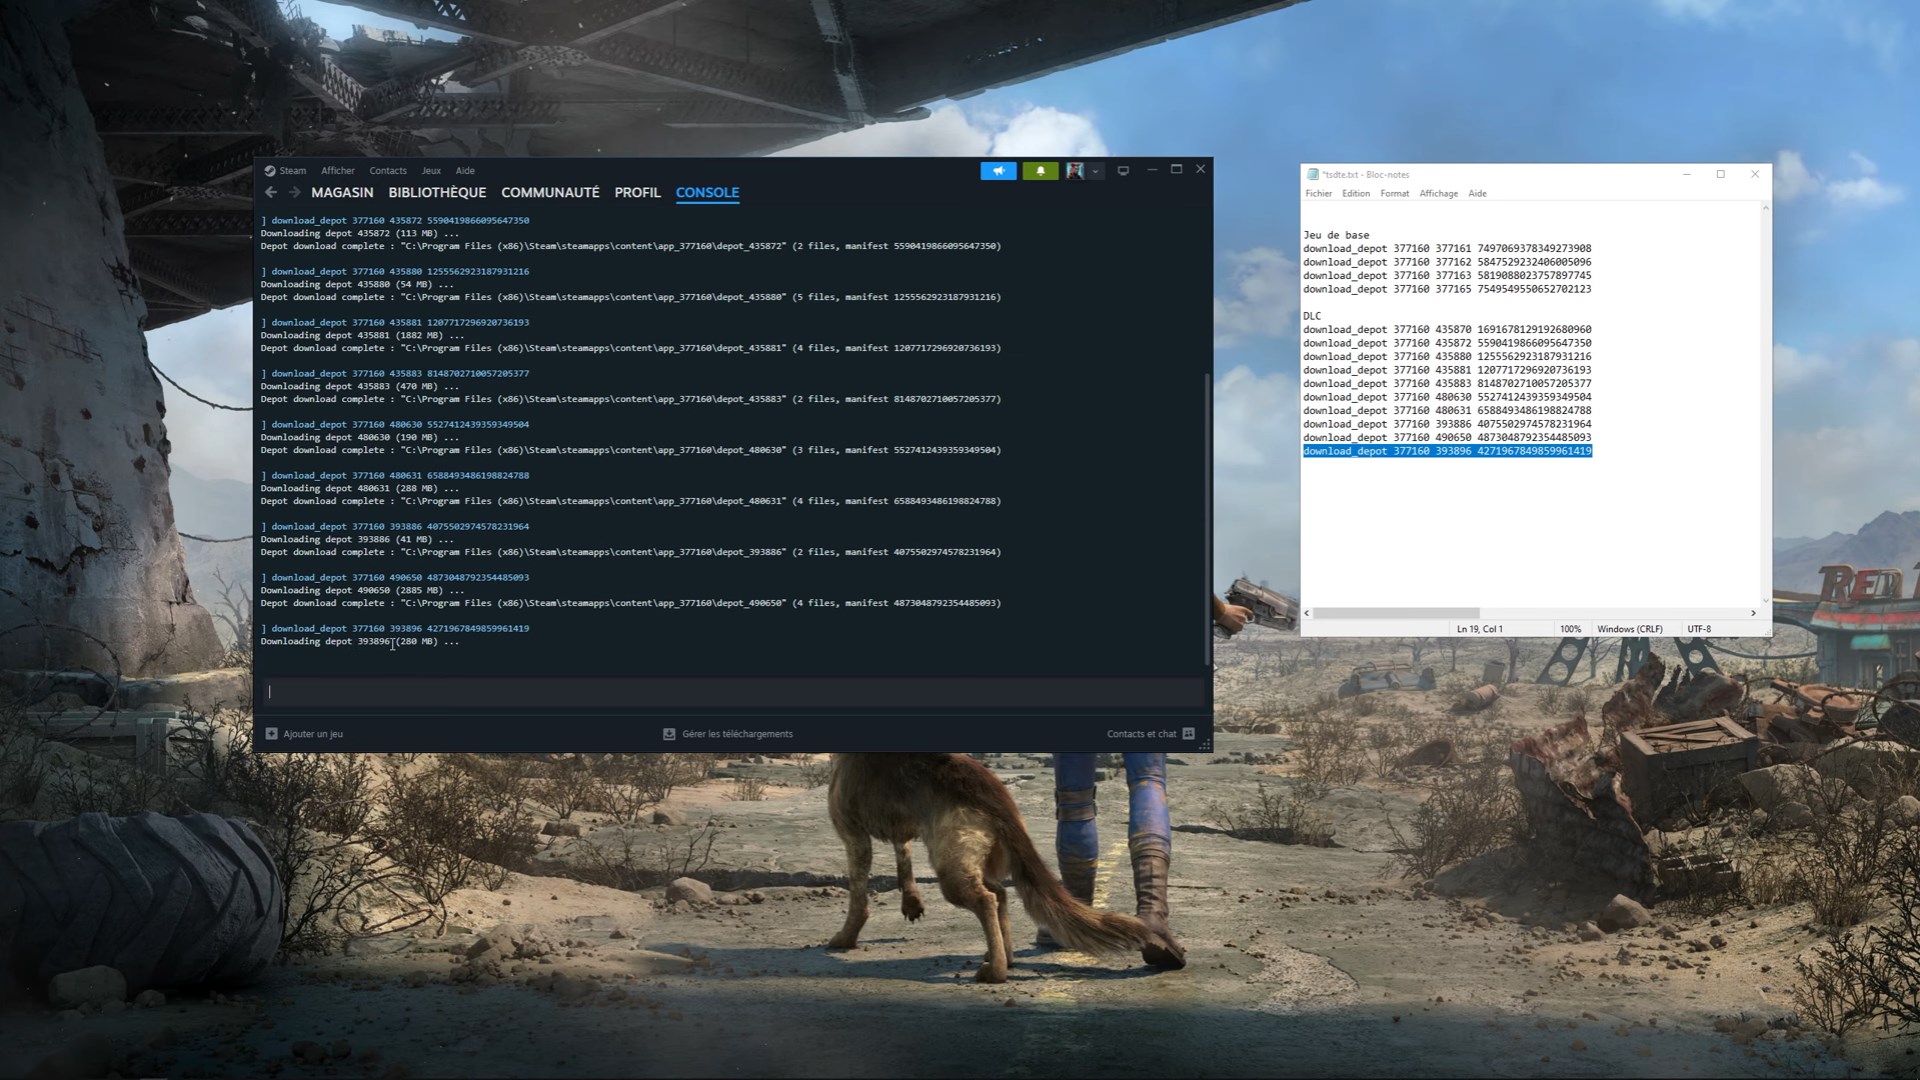
Task: Open the Jeux menu in Steam
Action: tap(430, 170)
